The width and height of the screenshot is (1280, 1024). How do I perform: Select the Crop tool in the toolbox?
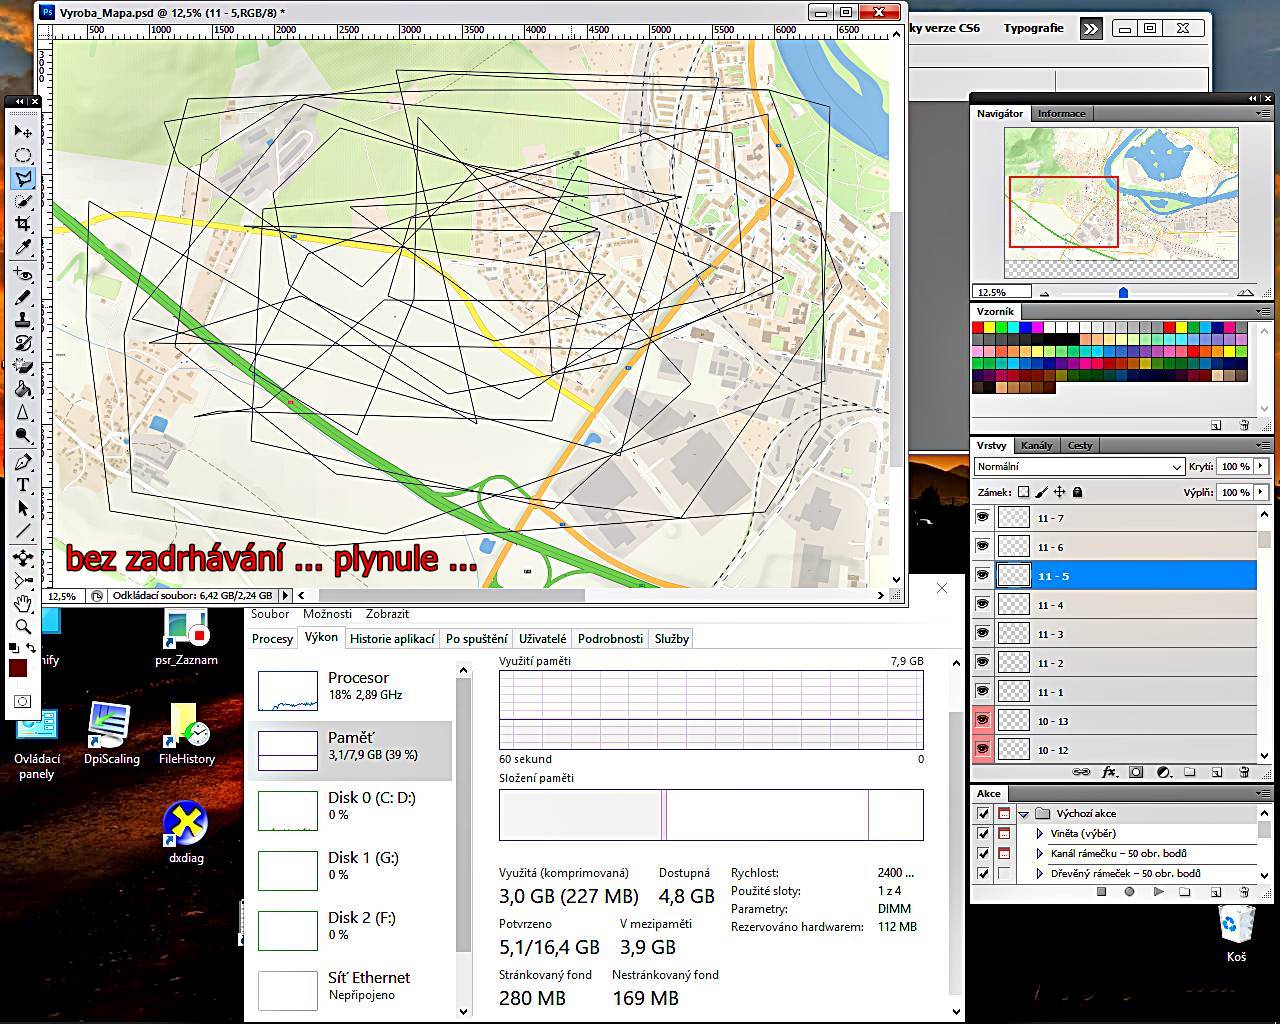click(23, 225)
